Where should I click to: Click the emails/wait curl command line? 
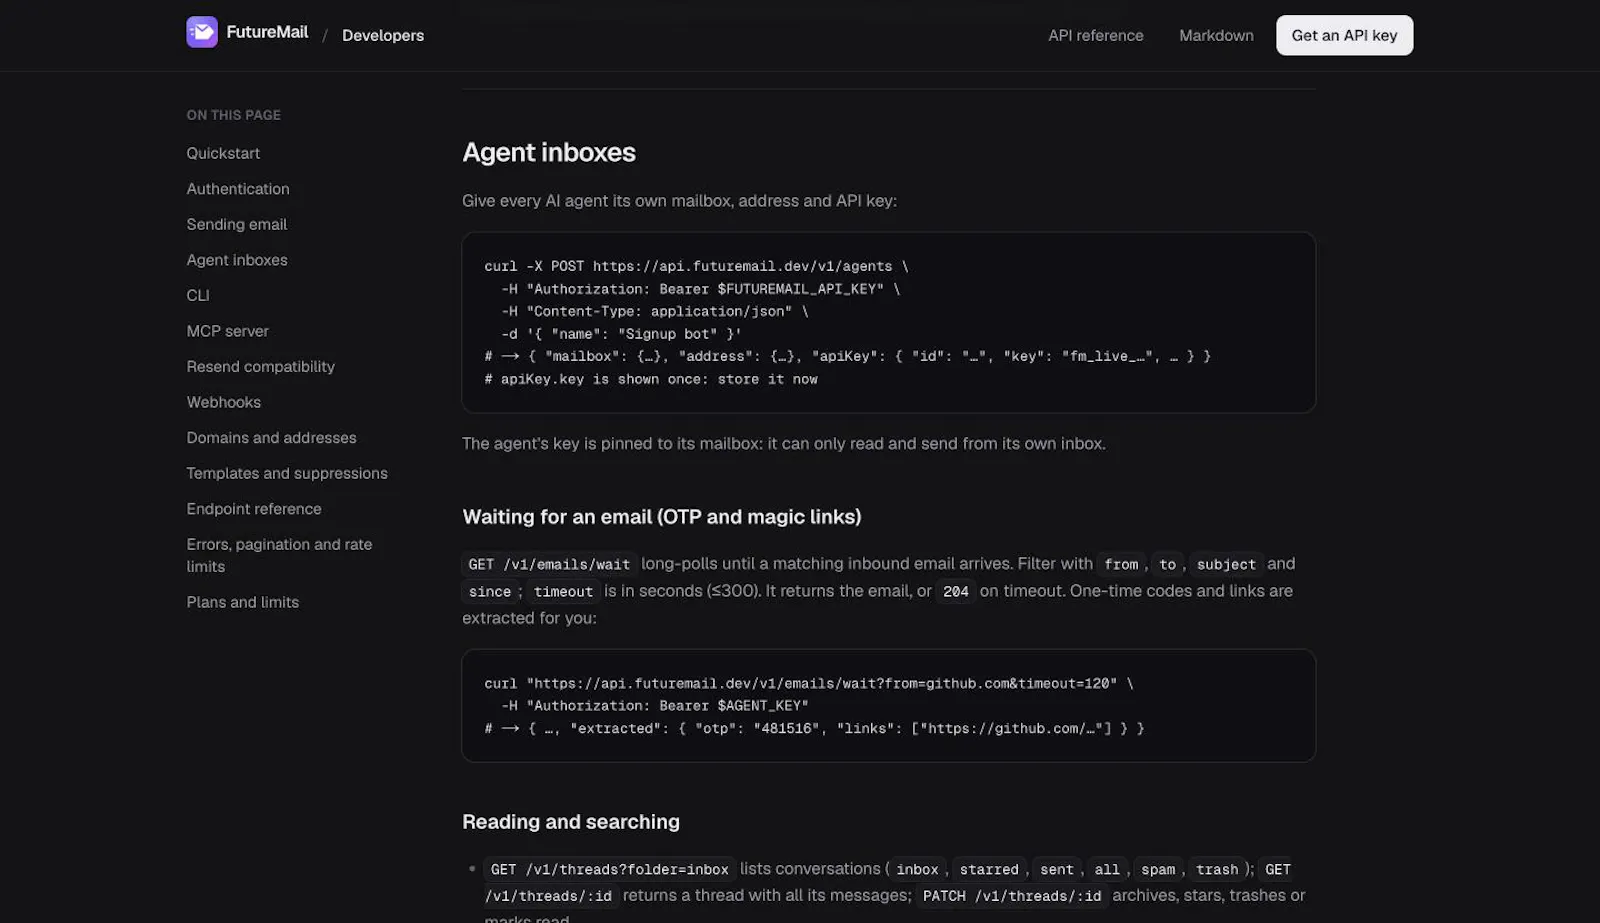[809, 683]
